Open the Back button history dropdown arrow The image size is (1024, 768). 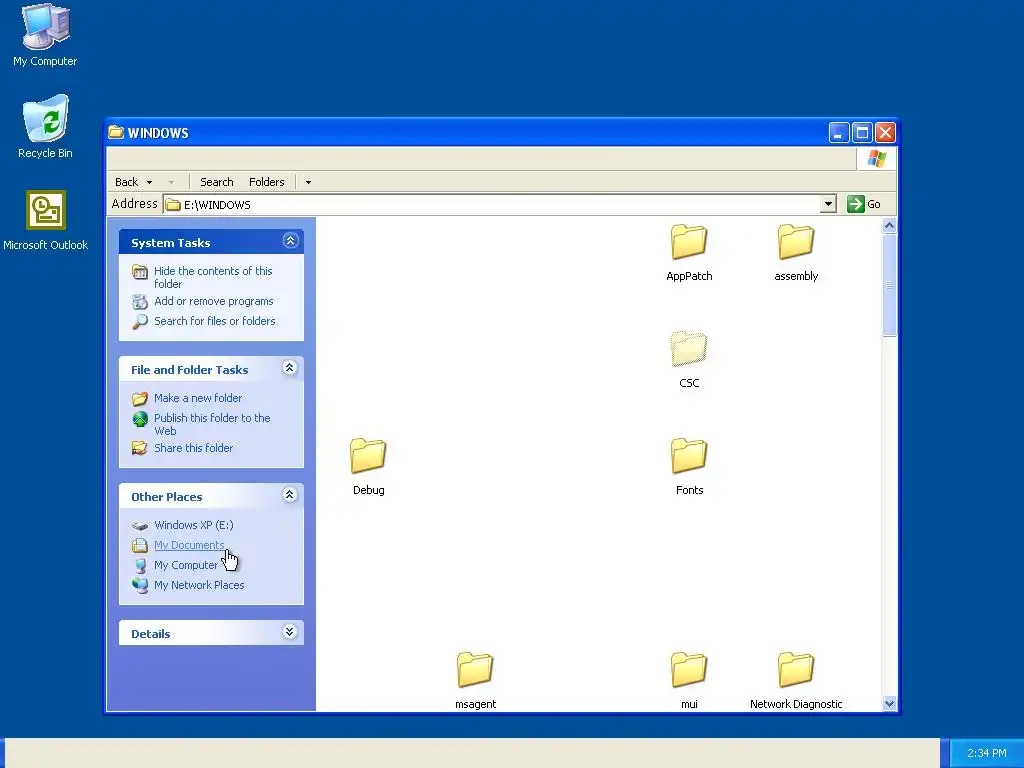pyautogui.click(x=150, y=182)
